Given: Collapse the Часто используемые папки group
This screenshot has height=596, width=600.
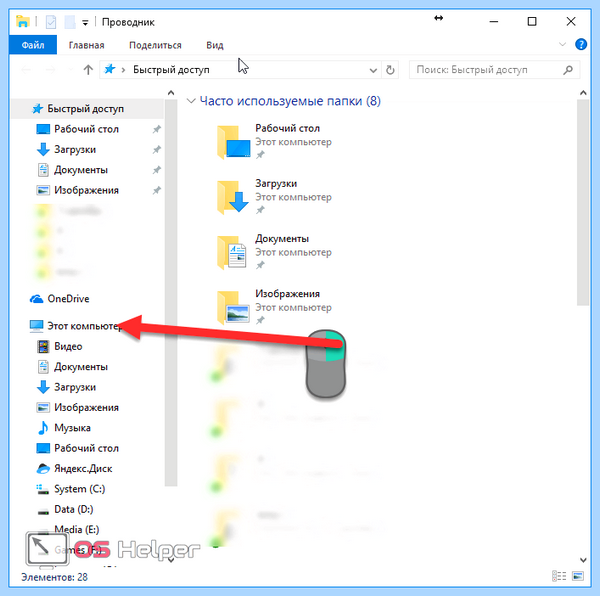Looking at the screenshot, I should tap(191, 101).
